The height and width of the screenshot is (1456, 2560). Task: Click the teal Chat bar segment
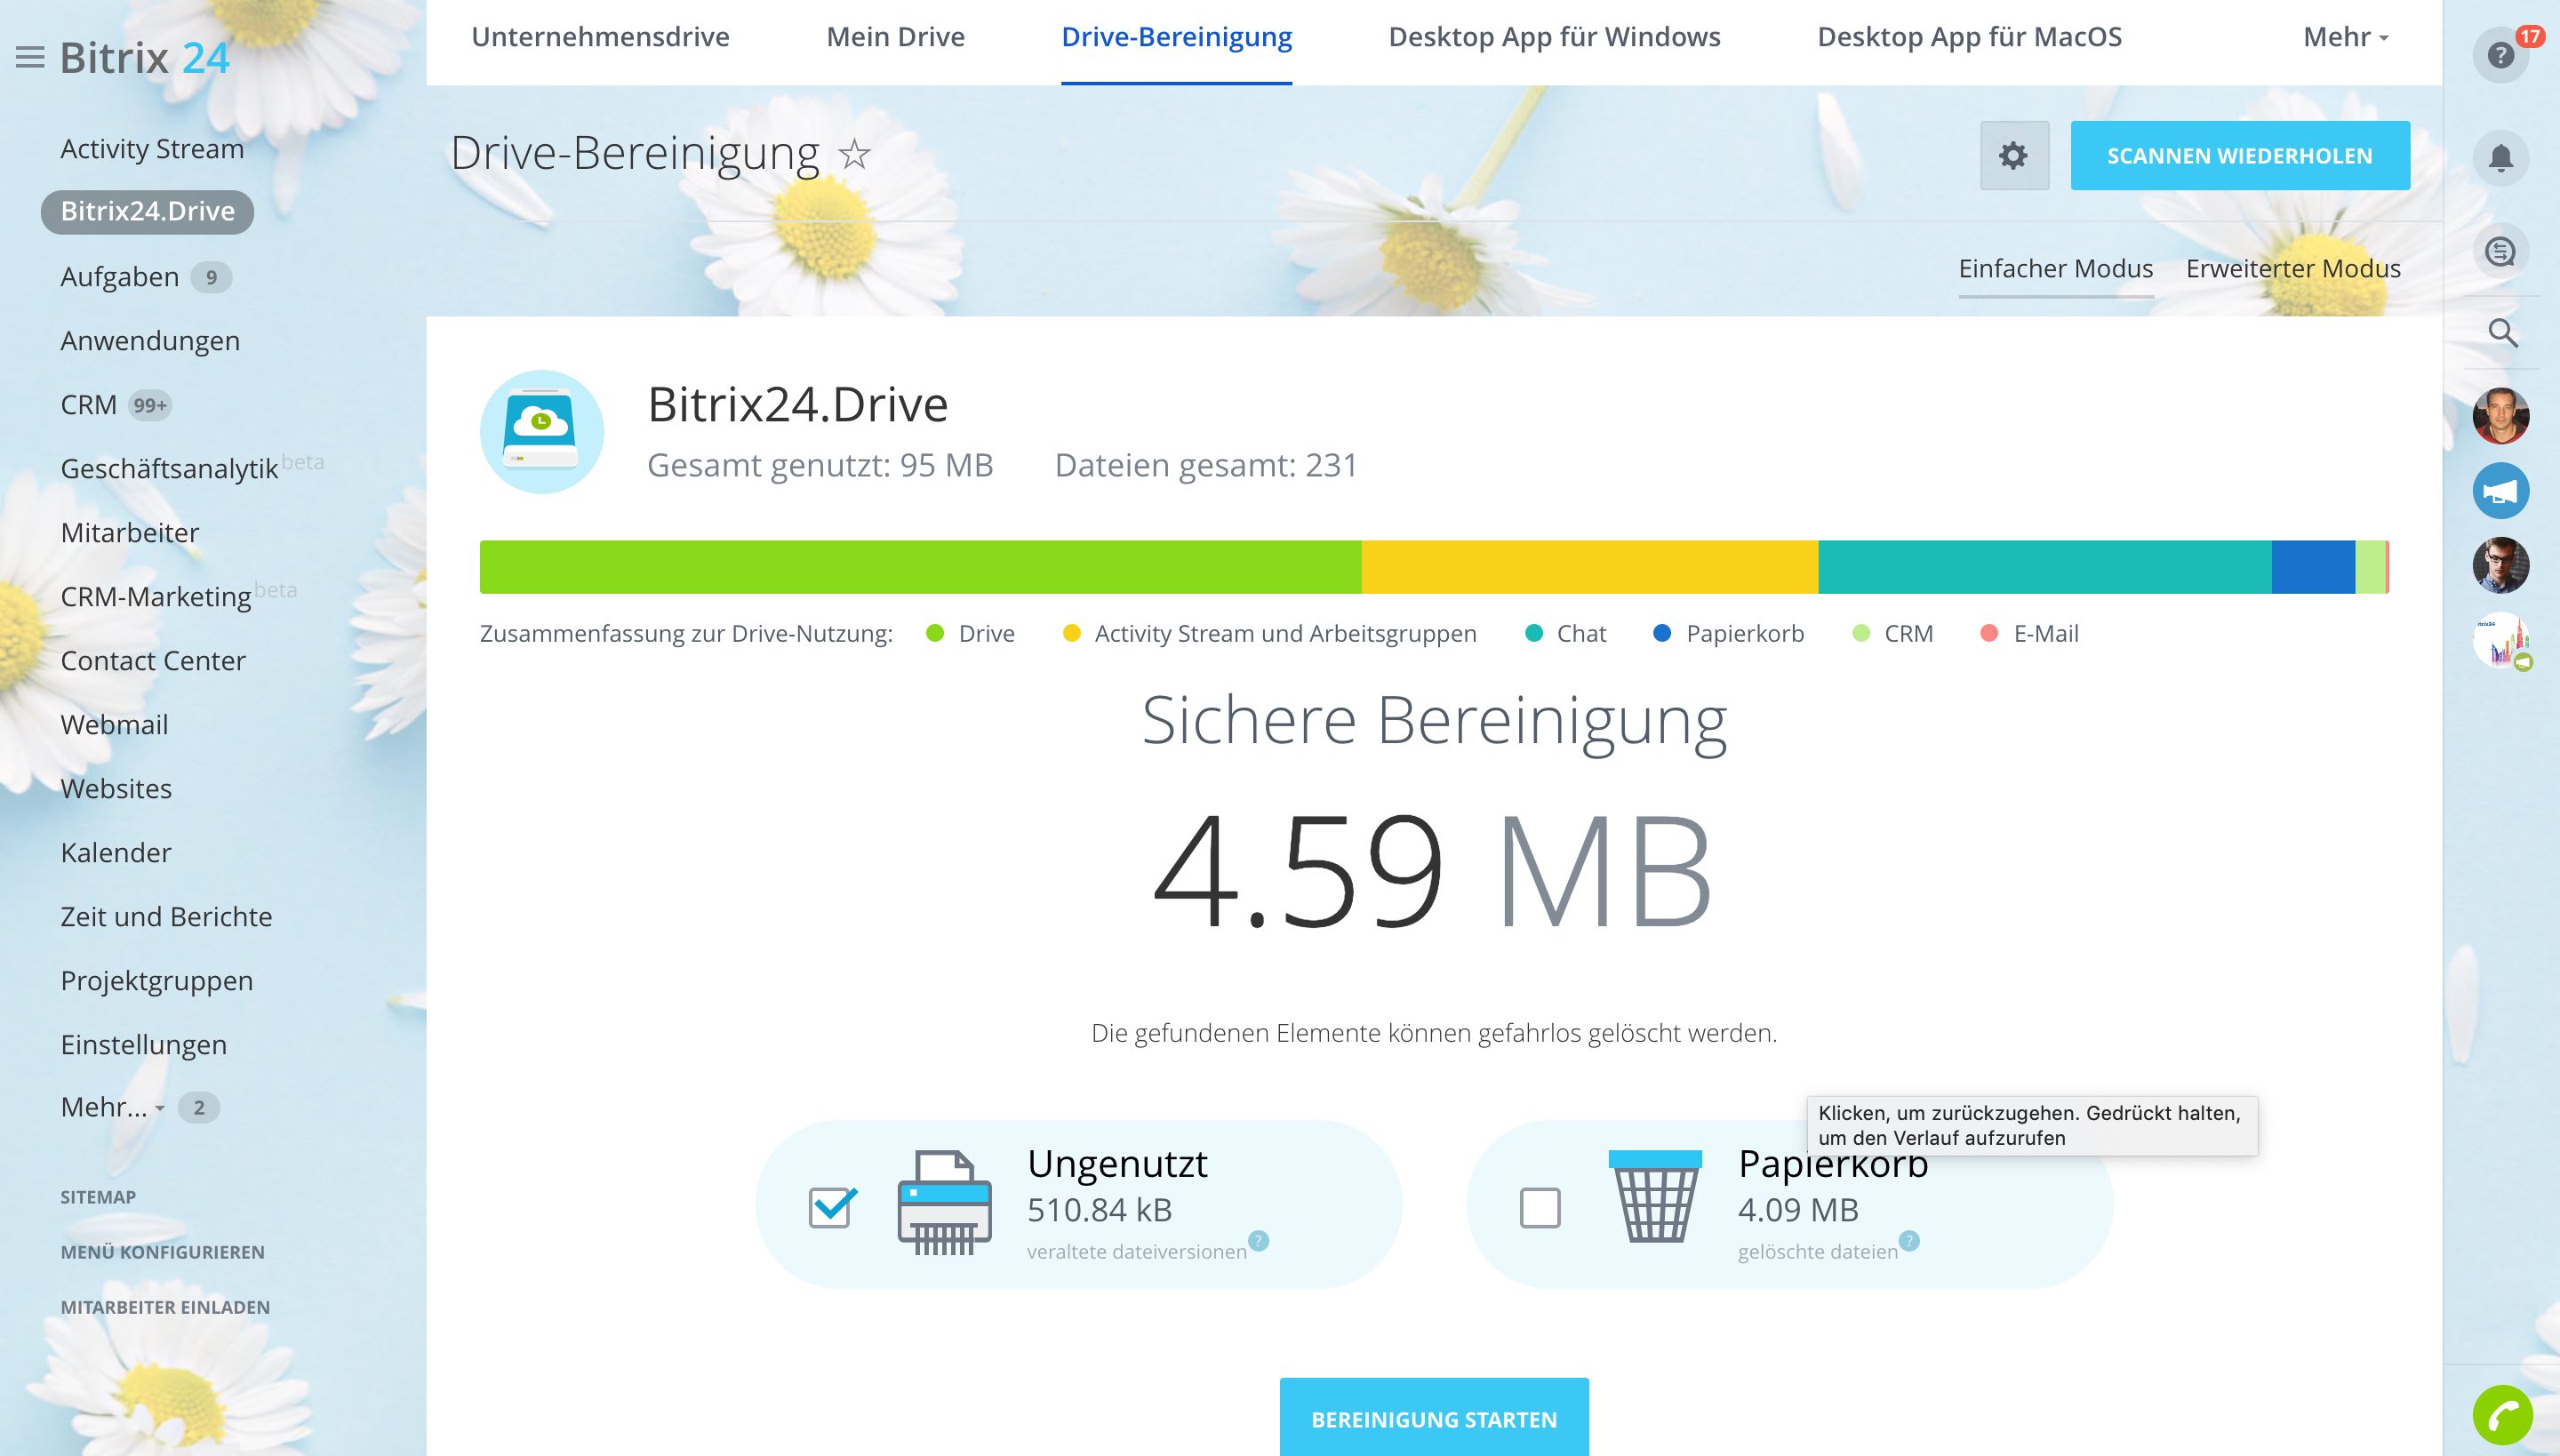tap(2044, 567)
